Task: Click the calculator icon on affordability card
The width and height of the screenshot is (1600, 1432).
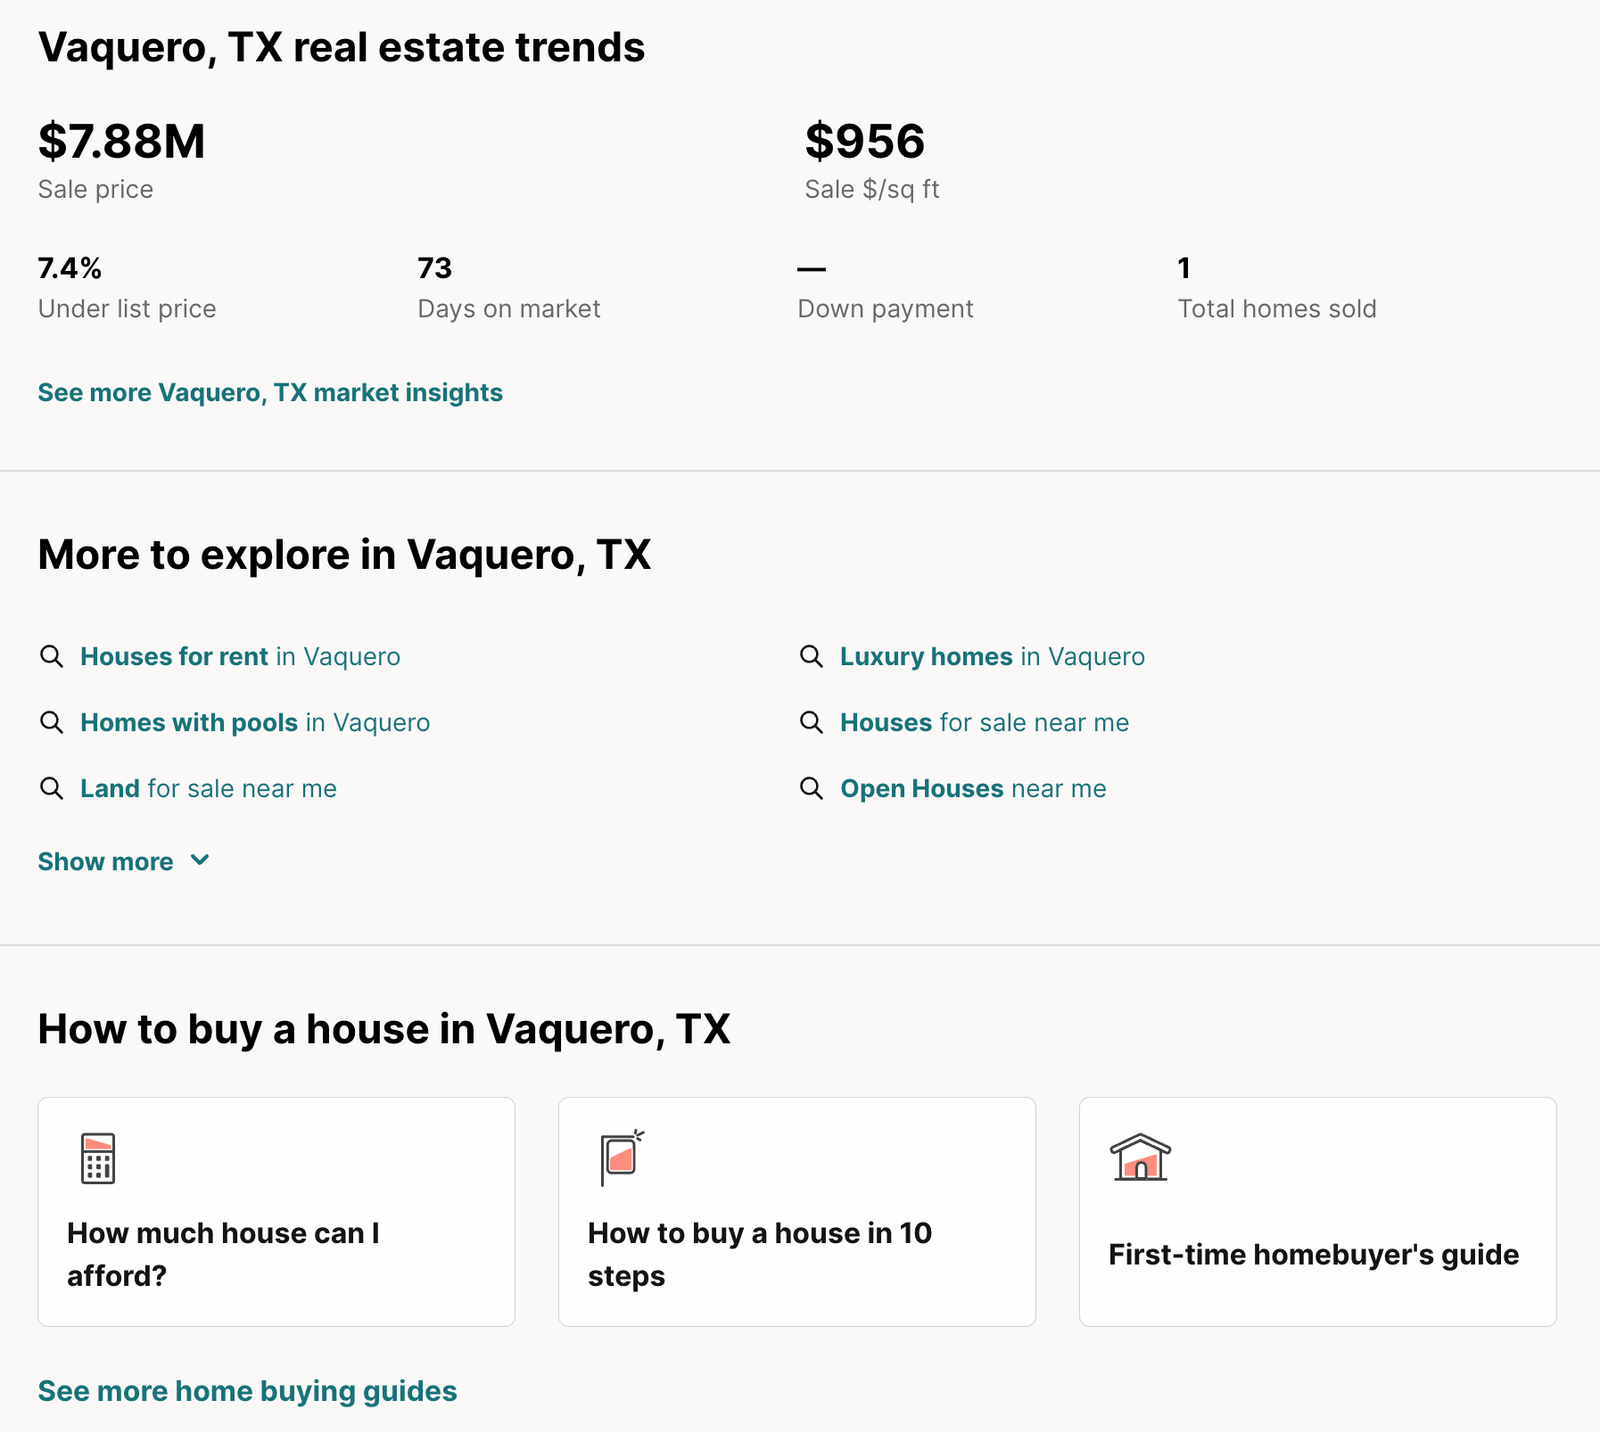Action: pyautogui.click(x=98, y=1158)
